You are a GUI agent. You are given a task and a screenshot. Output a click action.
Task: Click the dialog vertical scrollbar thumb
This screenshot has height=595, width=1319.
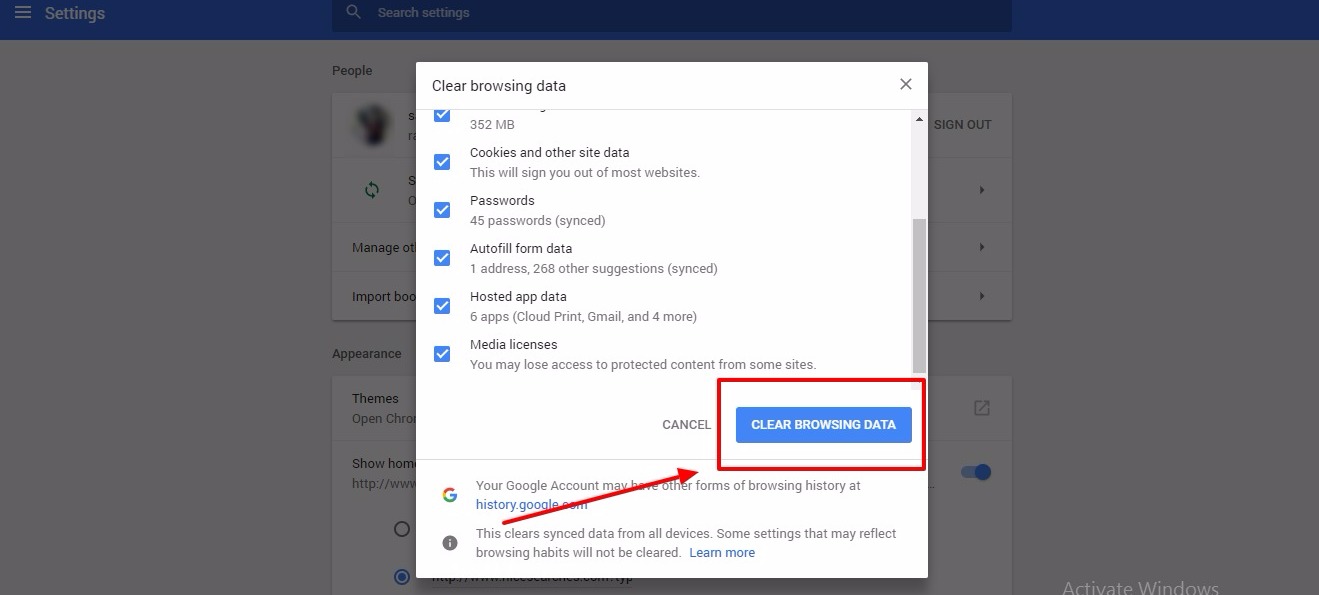pos(919,296)
